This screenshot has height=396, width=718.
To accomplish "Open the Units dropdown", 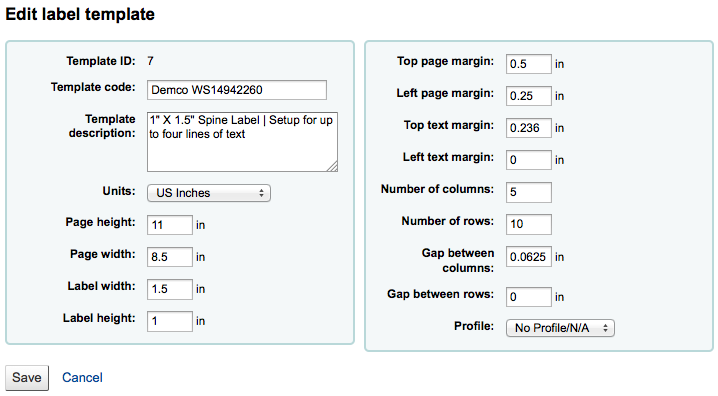I will (x=209, y=193).
